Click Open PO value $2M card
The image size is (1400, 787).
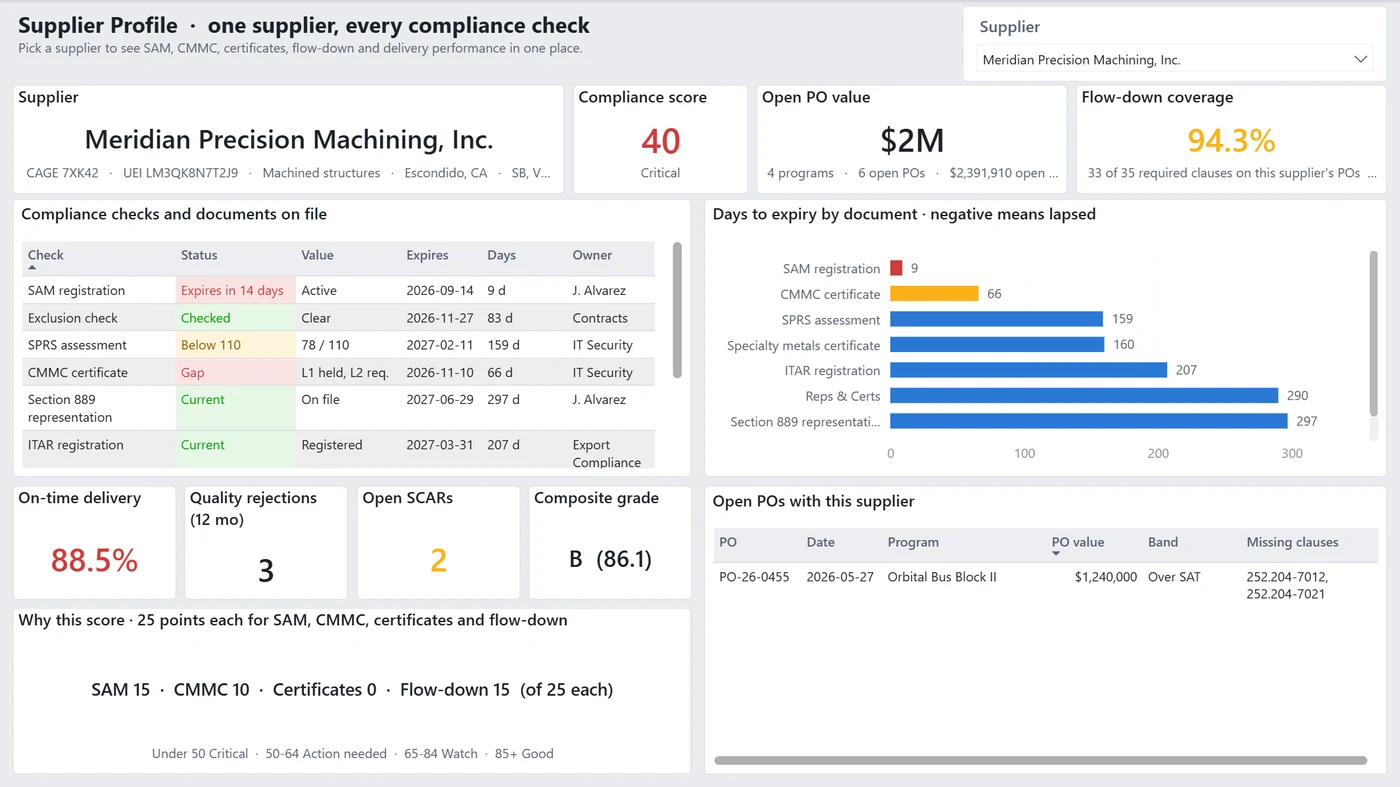click(x=912, y=141)
